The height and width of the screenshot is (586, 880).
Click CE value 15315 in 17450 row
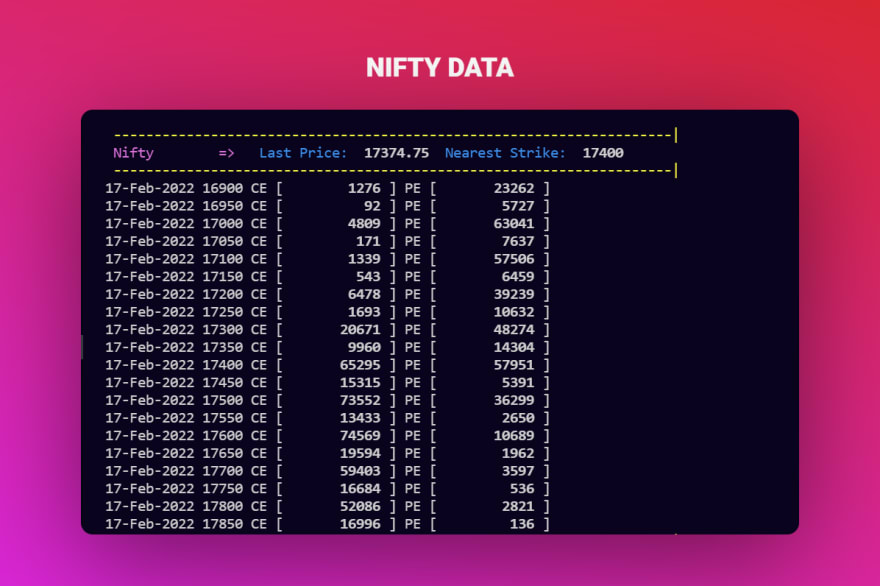point(360,383)
